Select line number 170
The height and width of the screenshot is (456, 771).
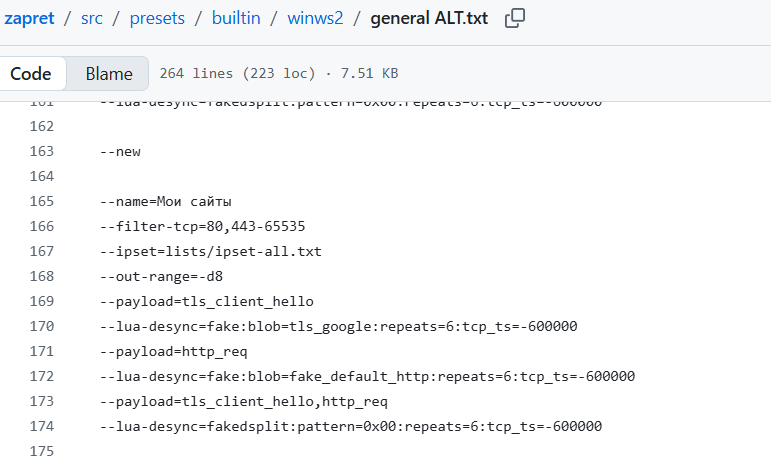[42, 326]
